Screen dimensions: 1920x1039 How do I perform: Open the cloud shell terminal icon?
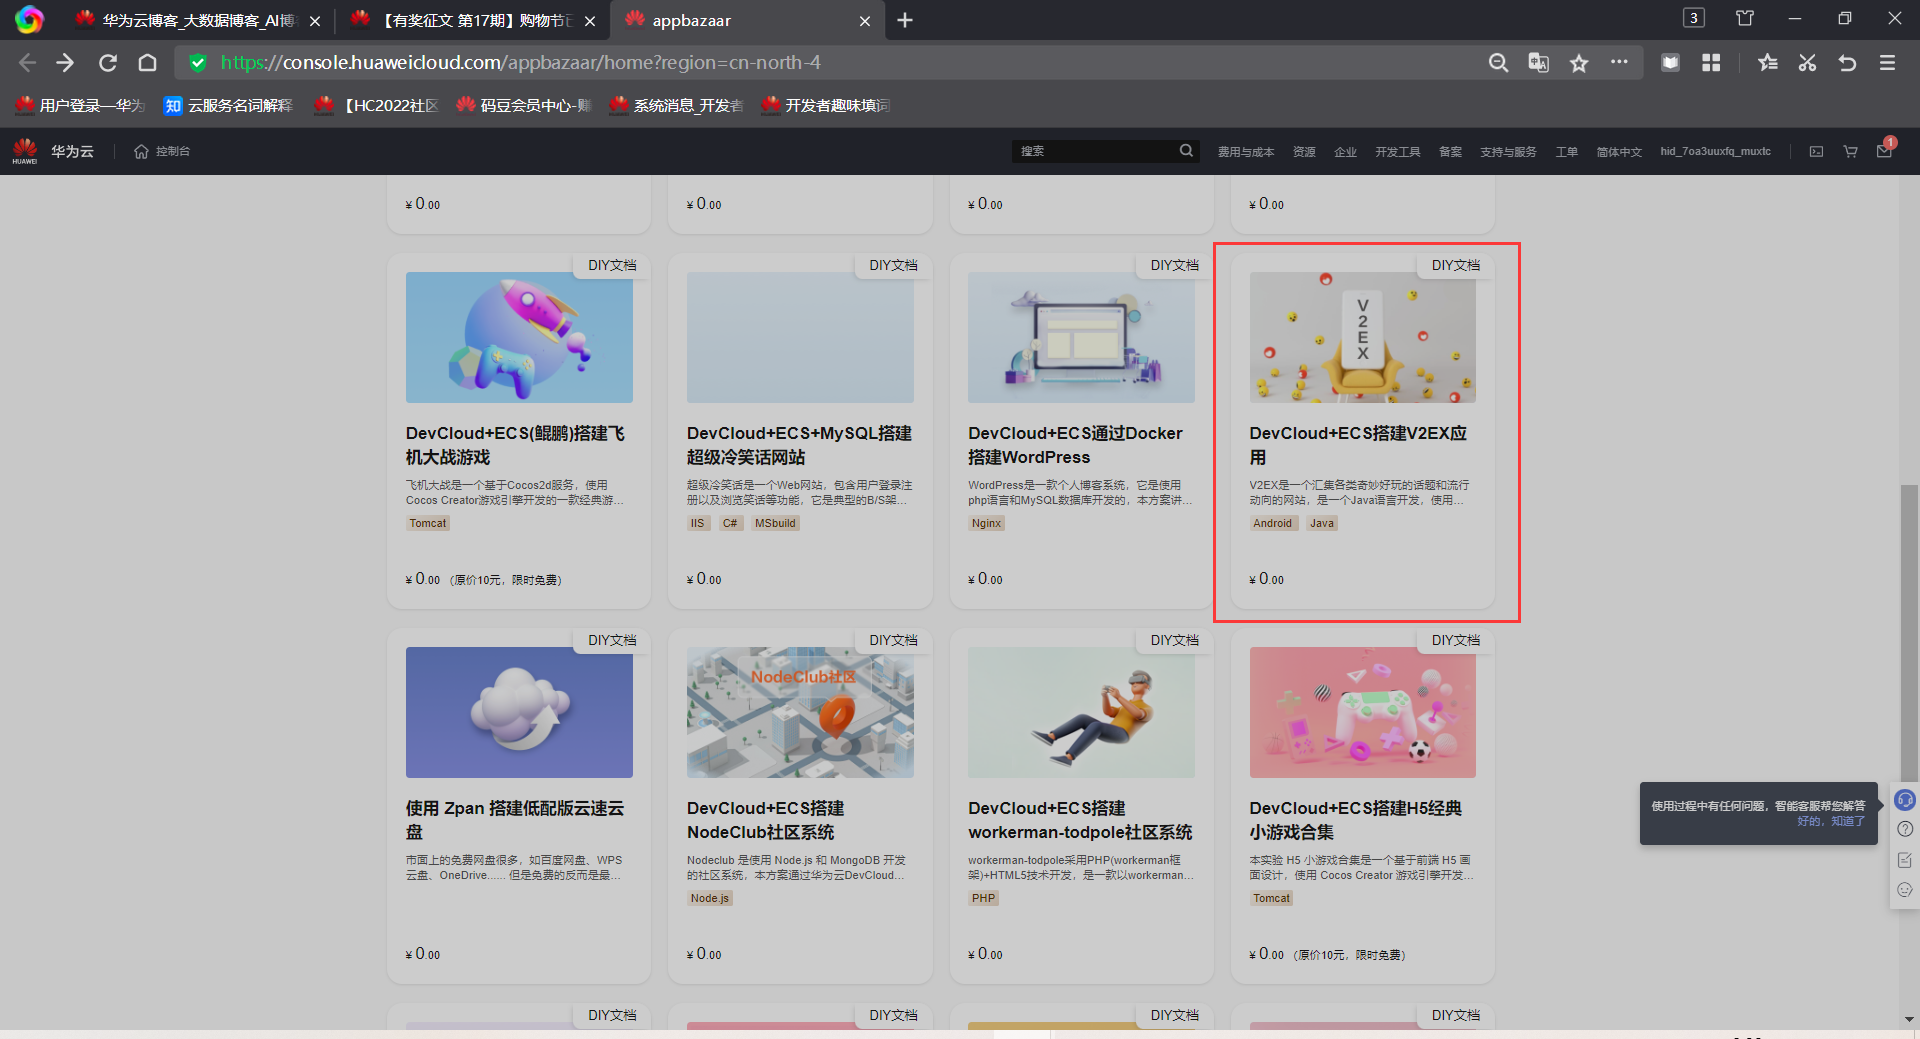coord(1816,151)
